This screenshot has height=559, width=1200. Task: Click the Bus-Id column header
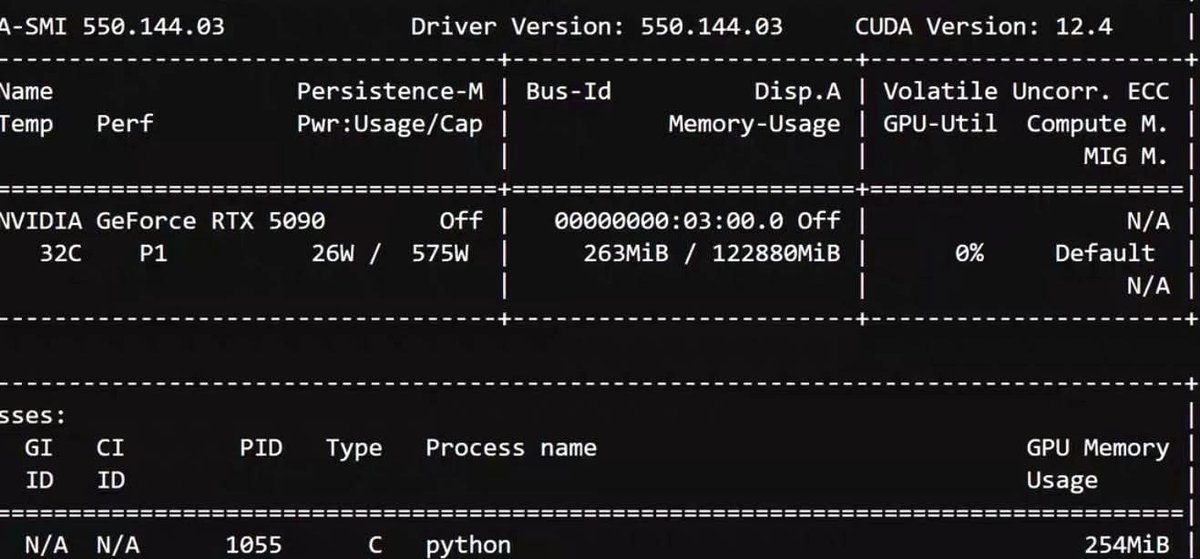(x=569, y=92)
